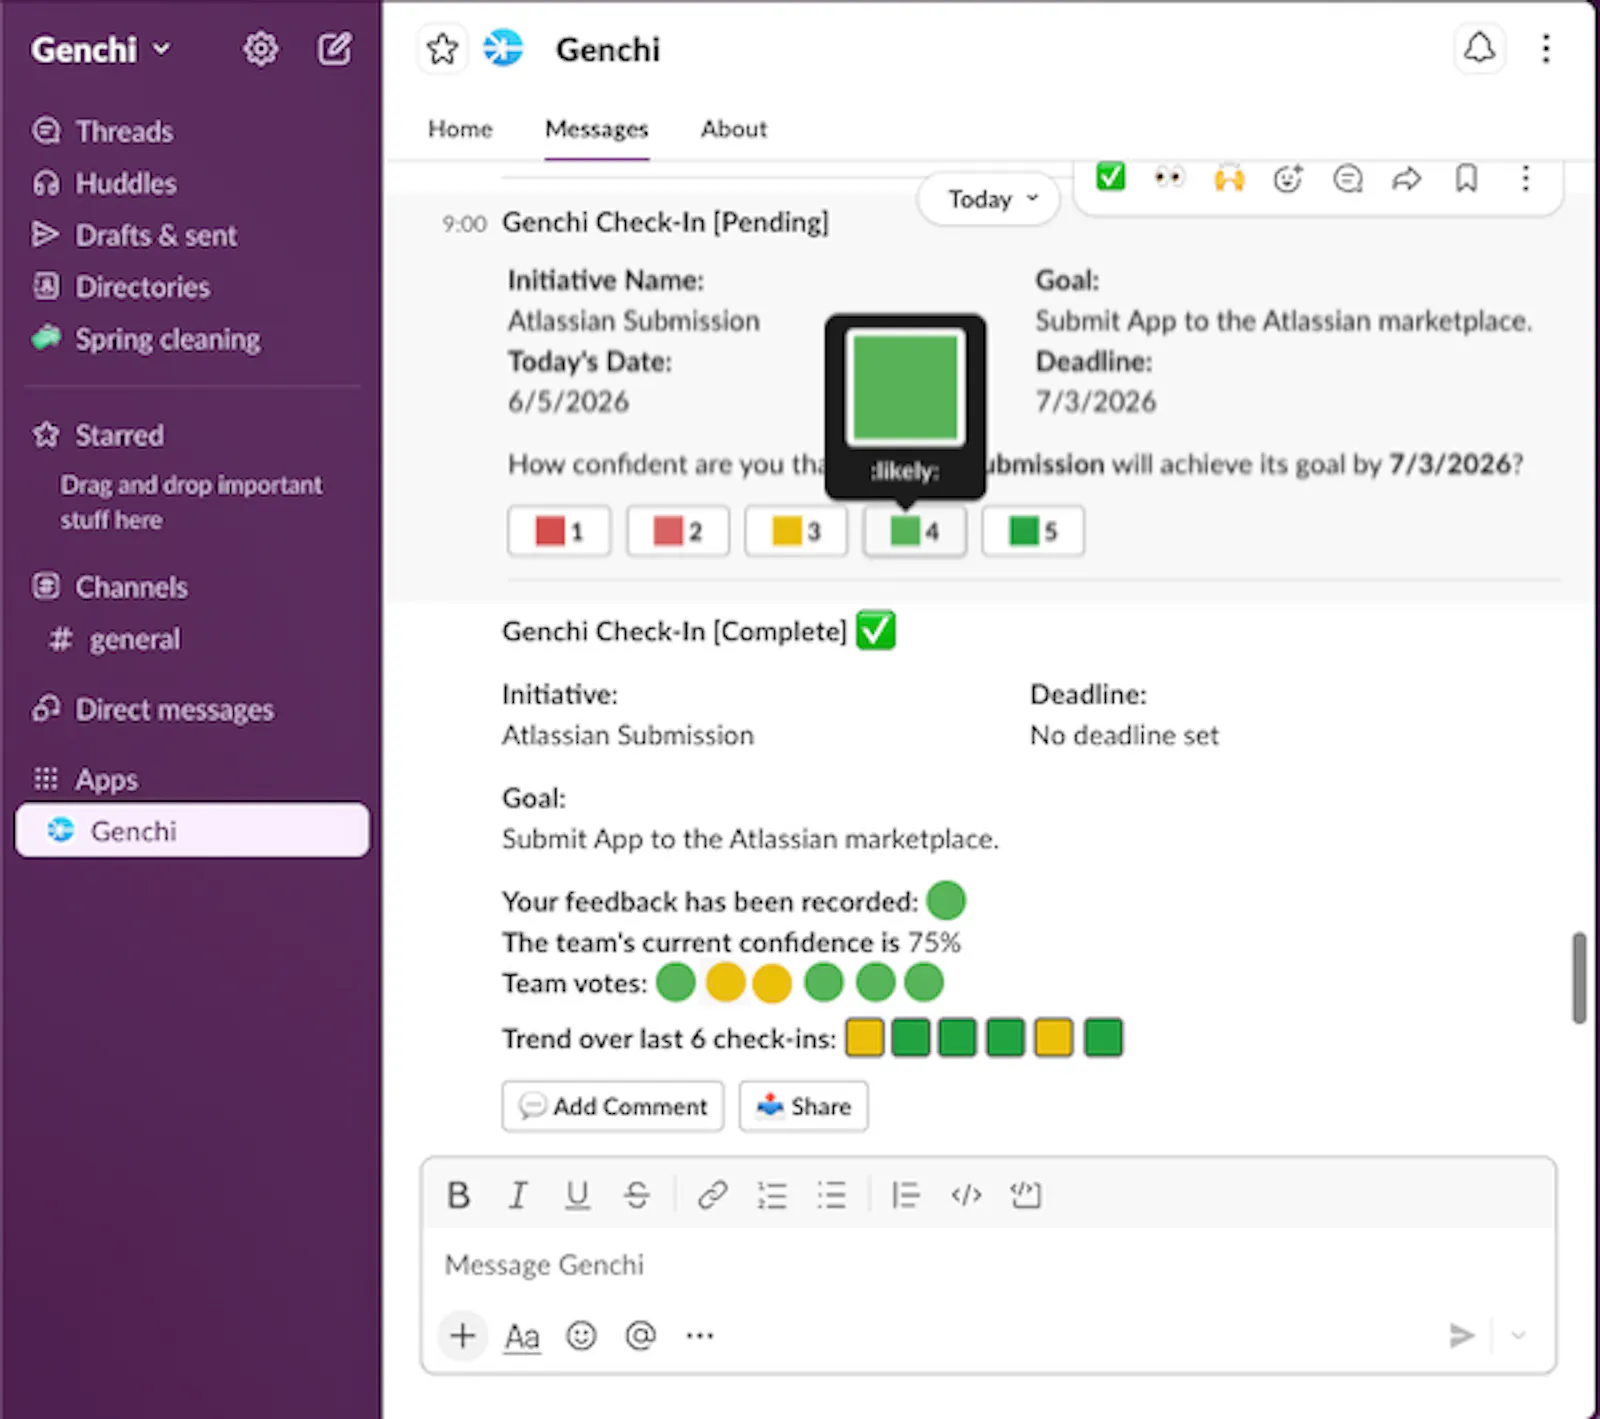Toggle strikethrough formatting
1600x1419 pixels.
pos(636,1194)
